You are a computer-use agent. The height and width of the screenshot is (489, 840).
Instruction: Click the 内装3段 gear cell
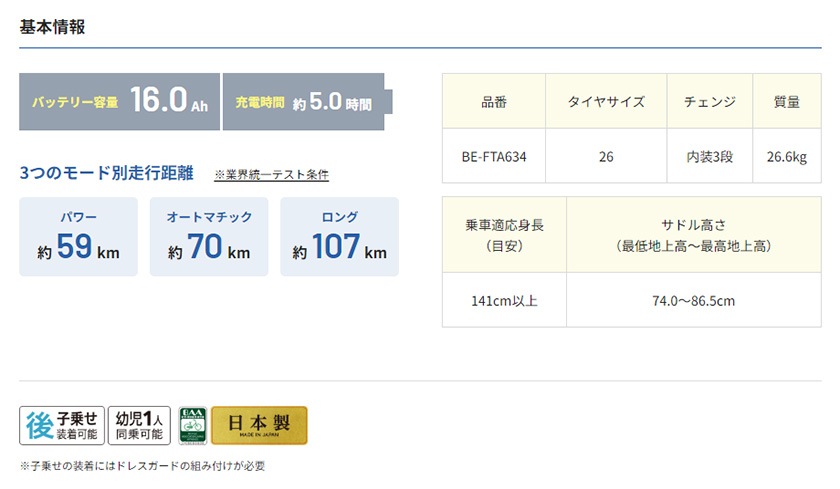pos(709,157)
